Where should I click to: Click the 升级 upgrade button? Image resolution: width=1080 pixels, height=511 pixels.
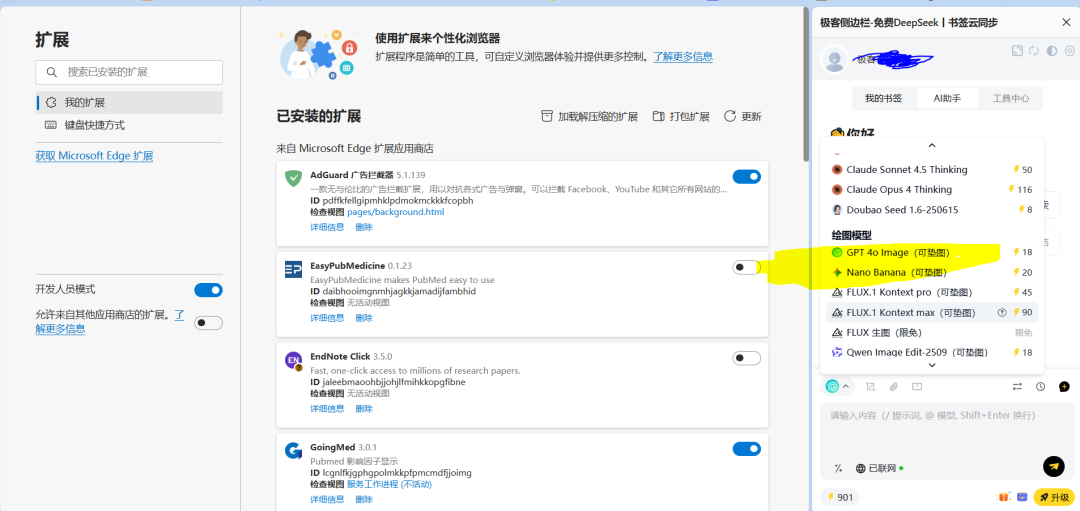1054,497
